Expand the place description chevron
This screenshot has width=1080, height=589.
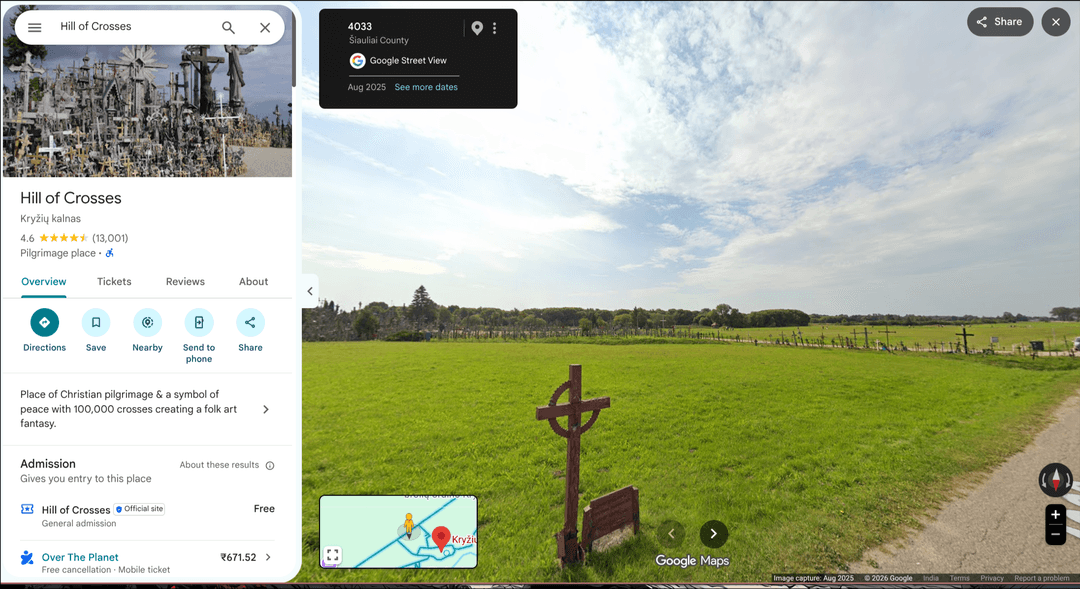pyautogui.click(x=267, y=409)
